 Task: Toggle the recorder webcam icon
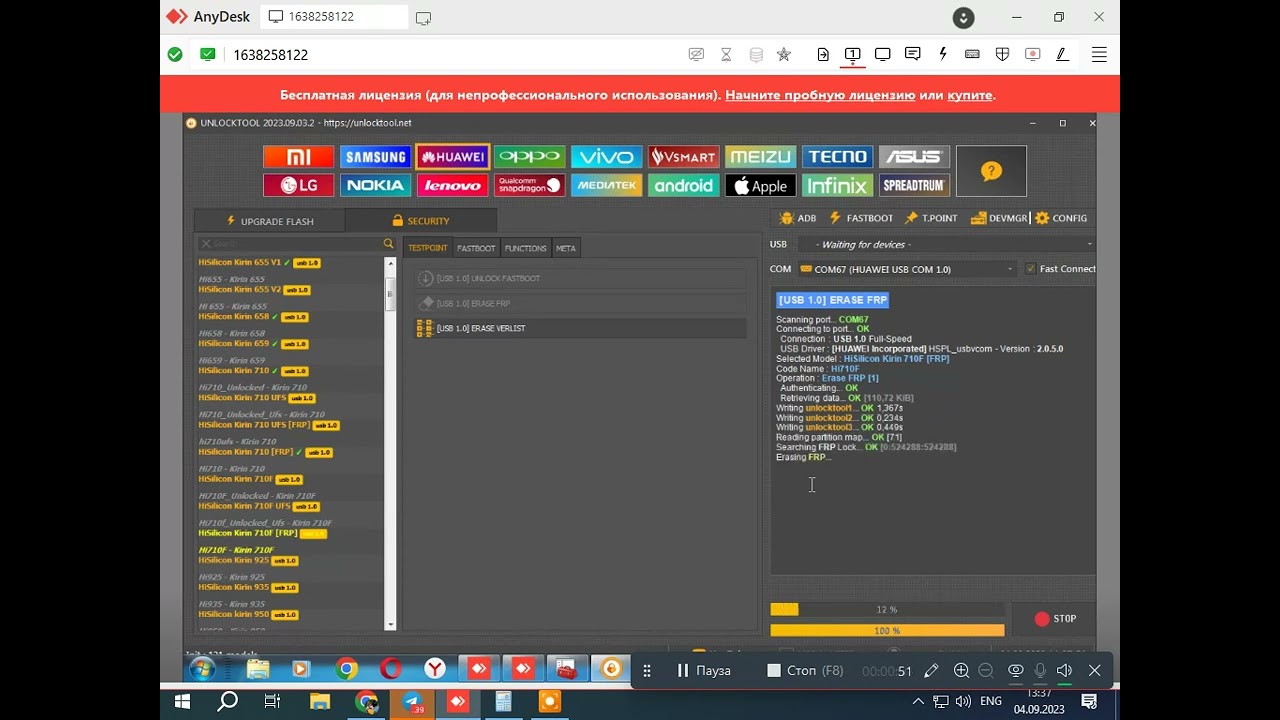click(x=1015, y=671)
